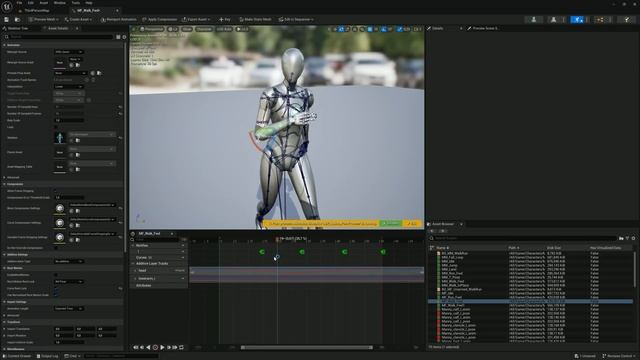Open Skeletal Mesh mode icon at top right
The image size is (640, 360).
point(553,19)
